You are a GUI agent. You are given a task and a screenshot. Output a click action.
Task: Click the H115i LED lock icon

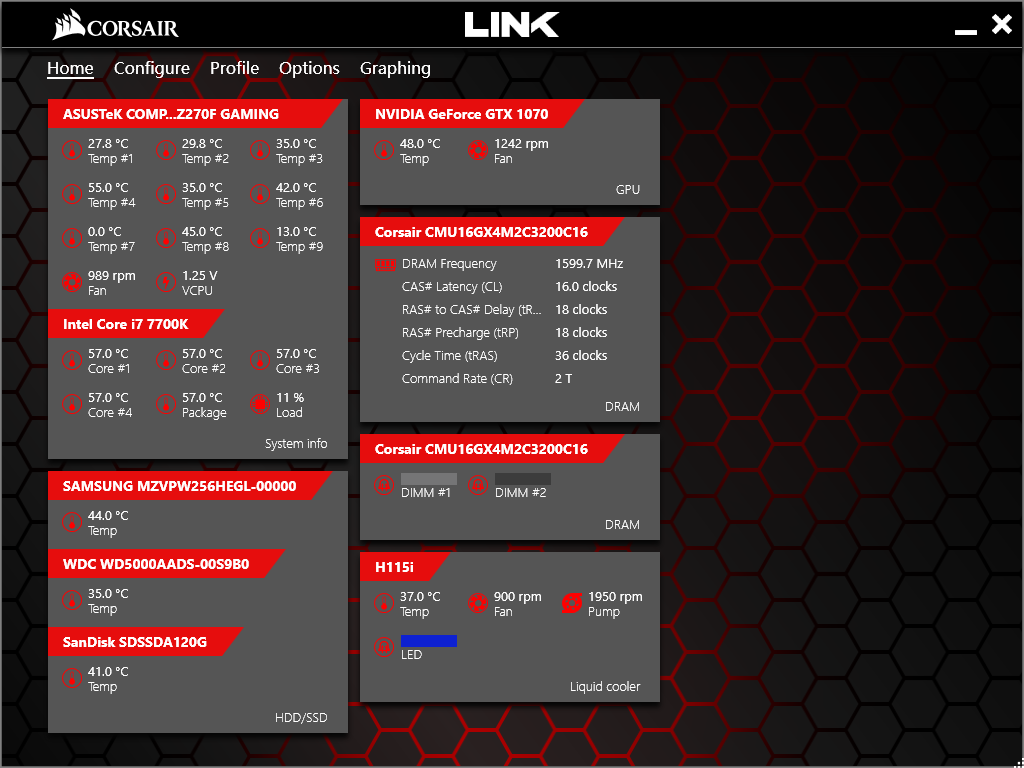[383, 647]
